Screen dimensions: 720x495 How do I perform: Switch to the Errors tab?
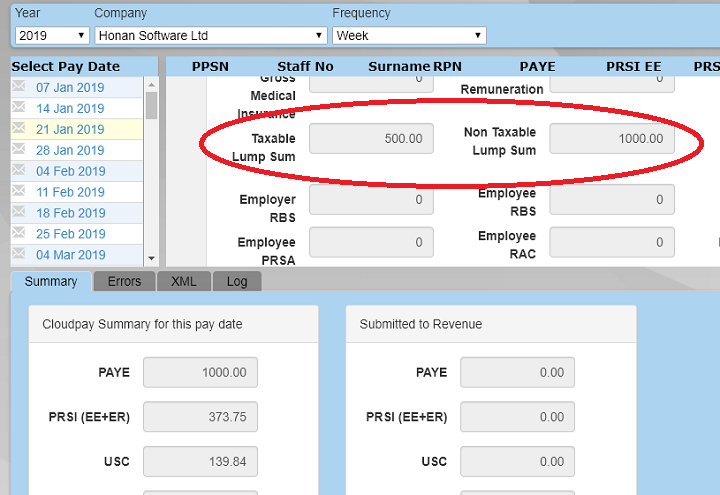(125, 282)
